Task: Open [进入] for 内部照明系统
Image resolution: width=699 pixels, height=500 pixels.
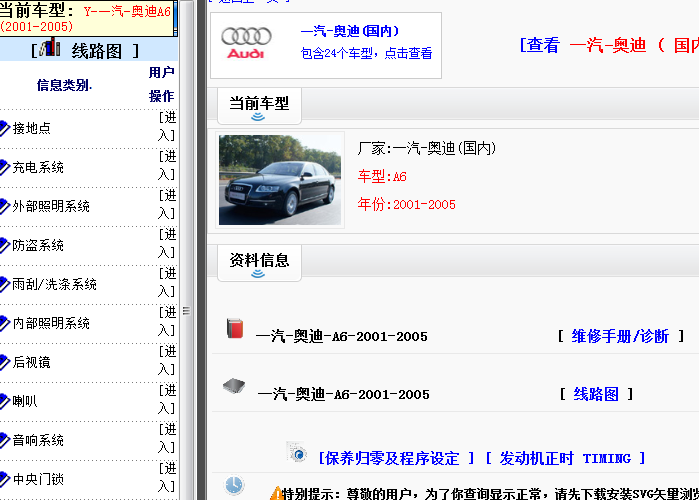Action: (x=167, y=321)
